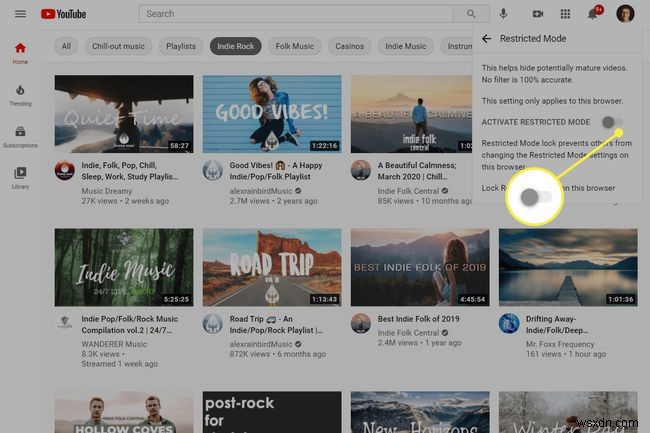Select the Indie Music chip

405,46
